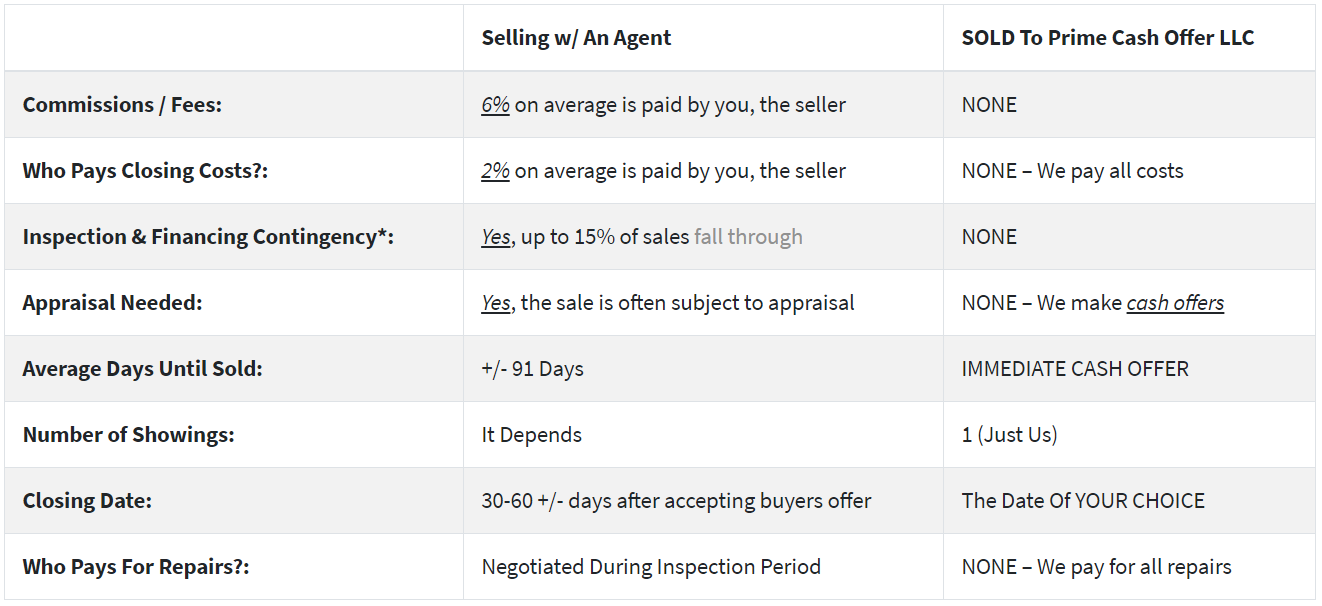Viewport: 1322px width, 606px height.
Task: Select the '1 (Just Us)' cell
Action: point(1009,435)
